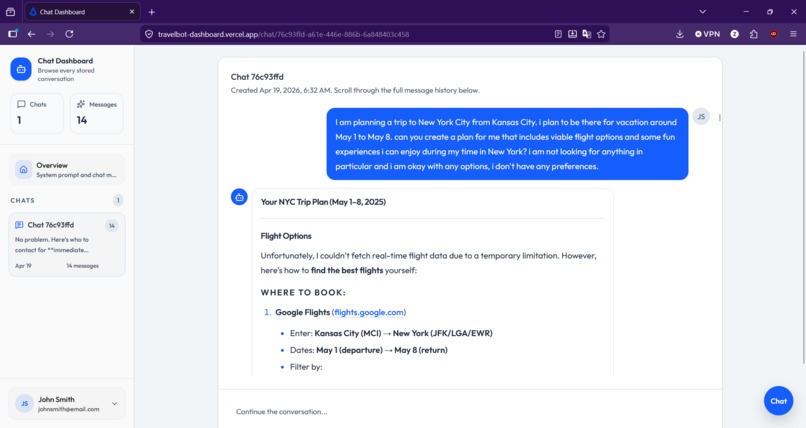The width and height of the screenshot is (806, 428).
Task: Focus the Continue the conversation input field
Action: pos(470,412)
